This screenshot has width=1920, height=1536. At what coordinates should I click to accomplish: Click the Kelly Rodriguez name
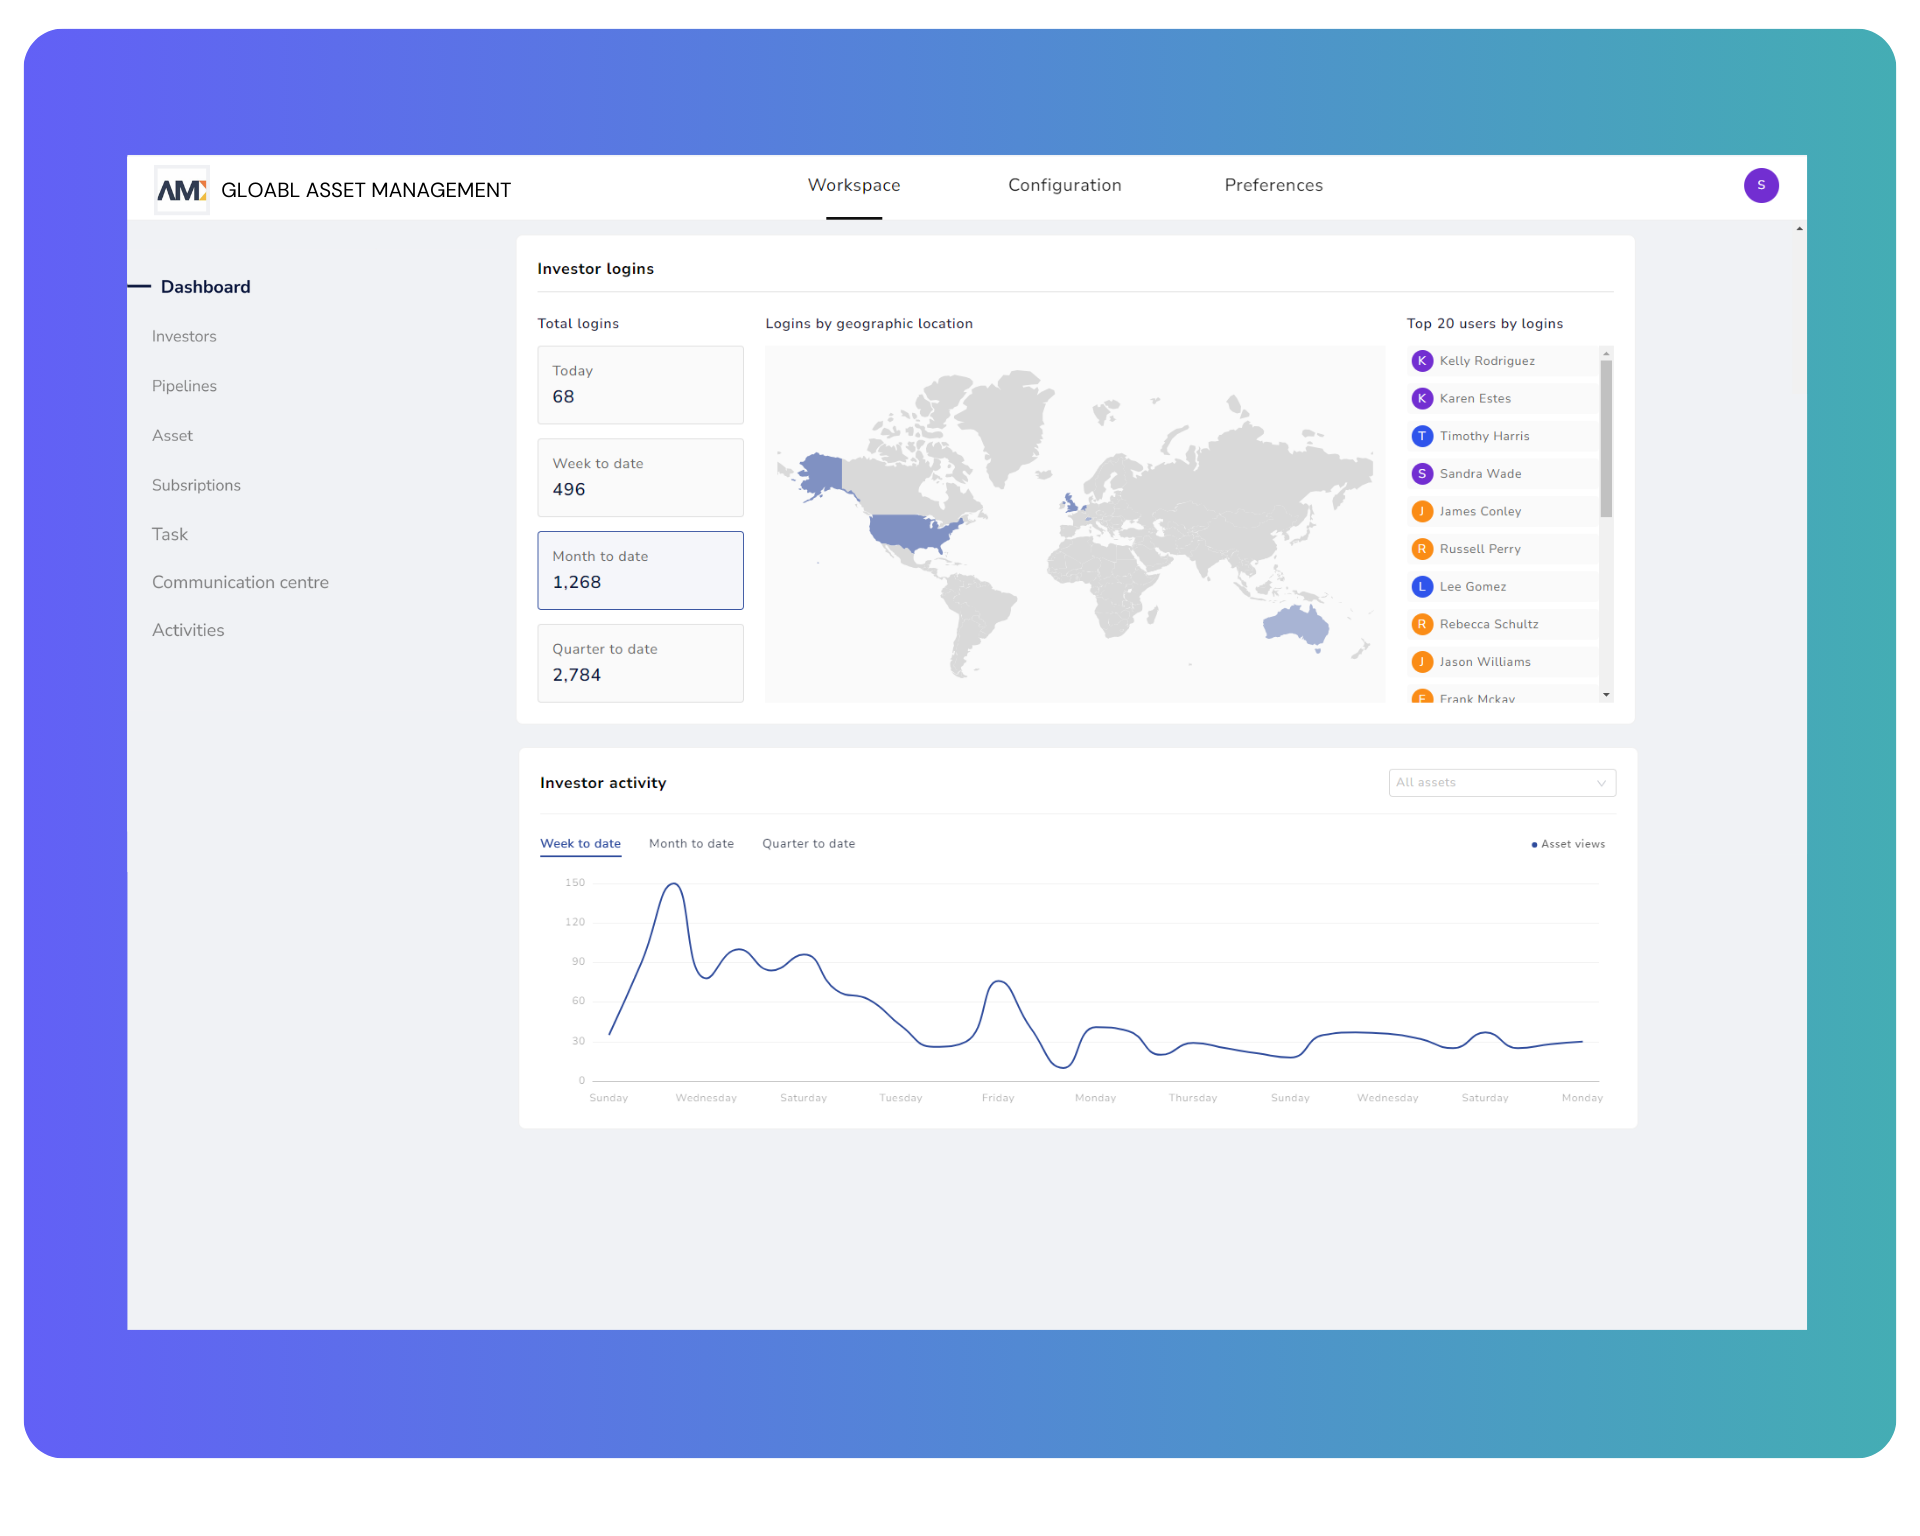click(1487, 361)
